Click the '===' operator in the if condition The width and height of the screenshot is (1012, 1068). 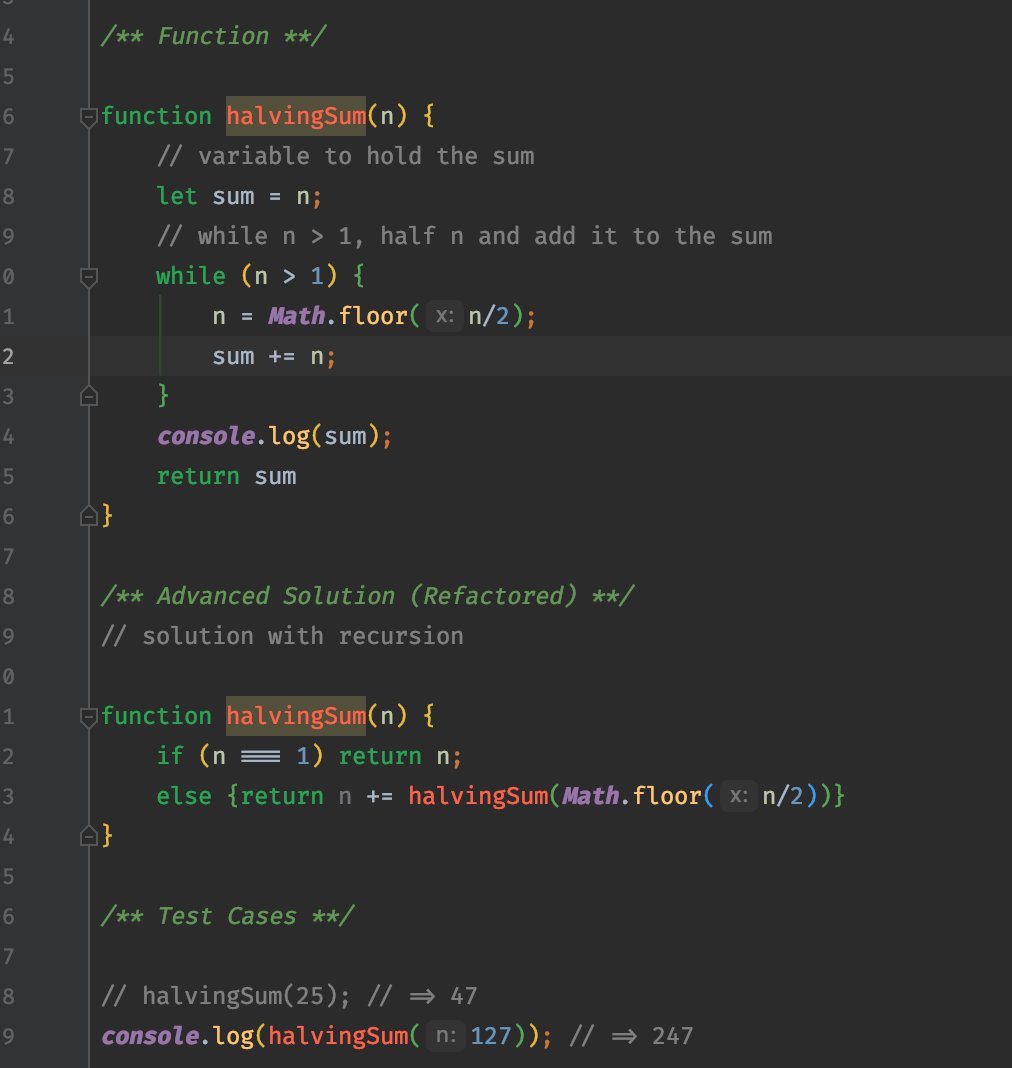point(261,756)
